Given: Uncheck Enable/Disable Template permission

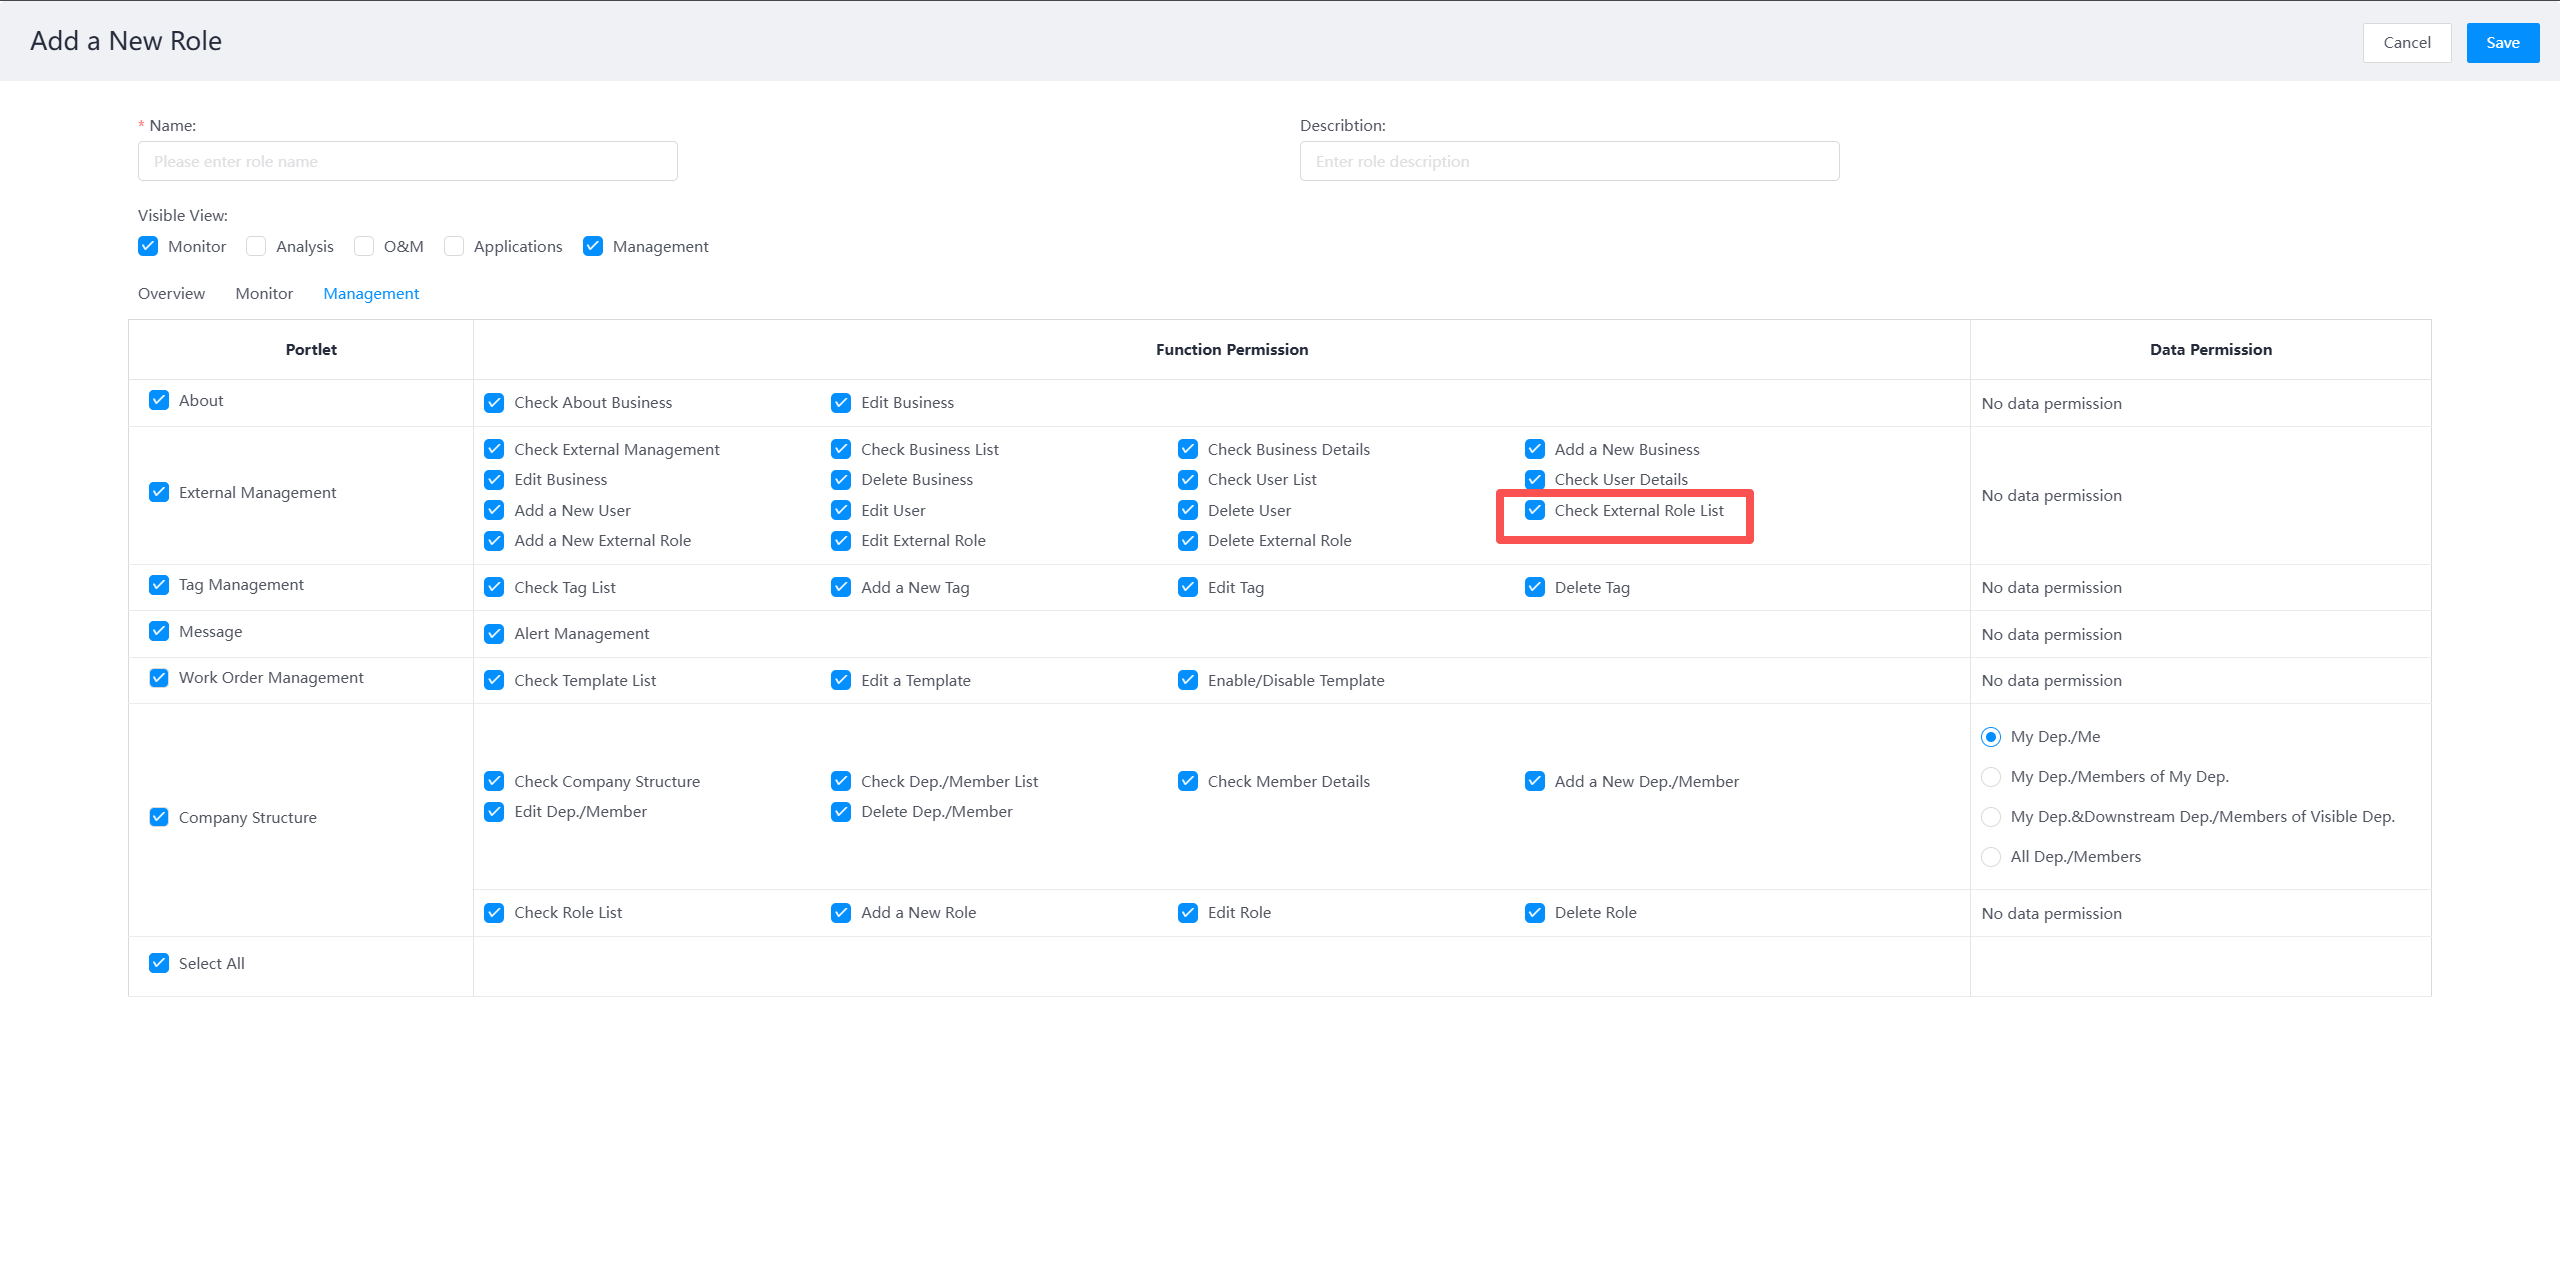Looking at the screenshot, I should (1188, 680).
